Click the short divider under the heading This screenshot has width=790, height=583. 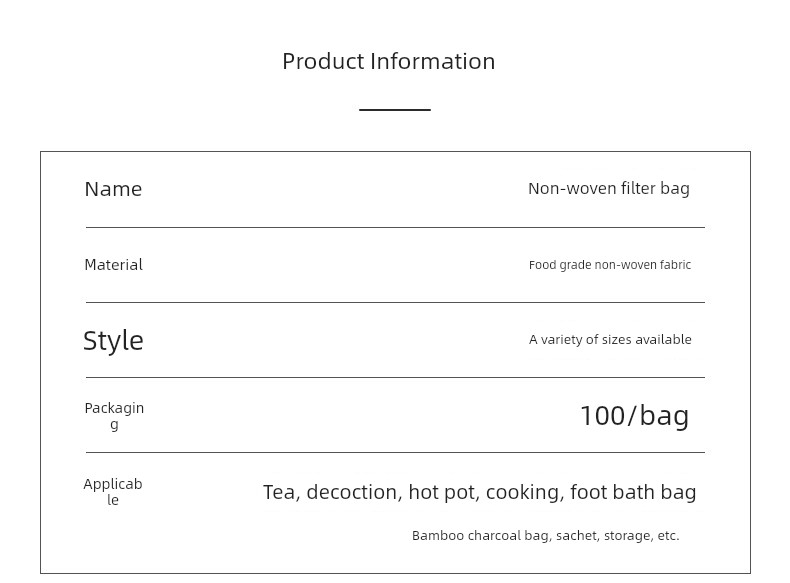pyautogui.click(x=394, y=109)
